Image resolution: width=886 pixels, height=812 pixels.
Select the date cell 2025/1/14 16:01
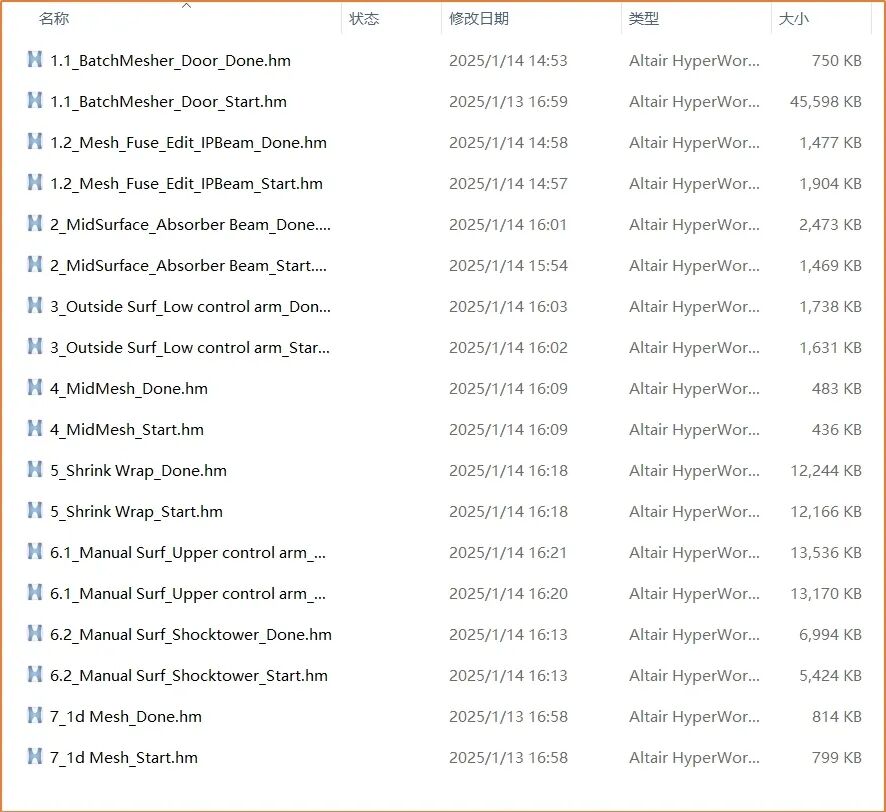[508, 224]
